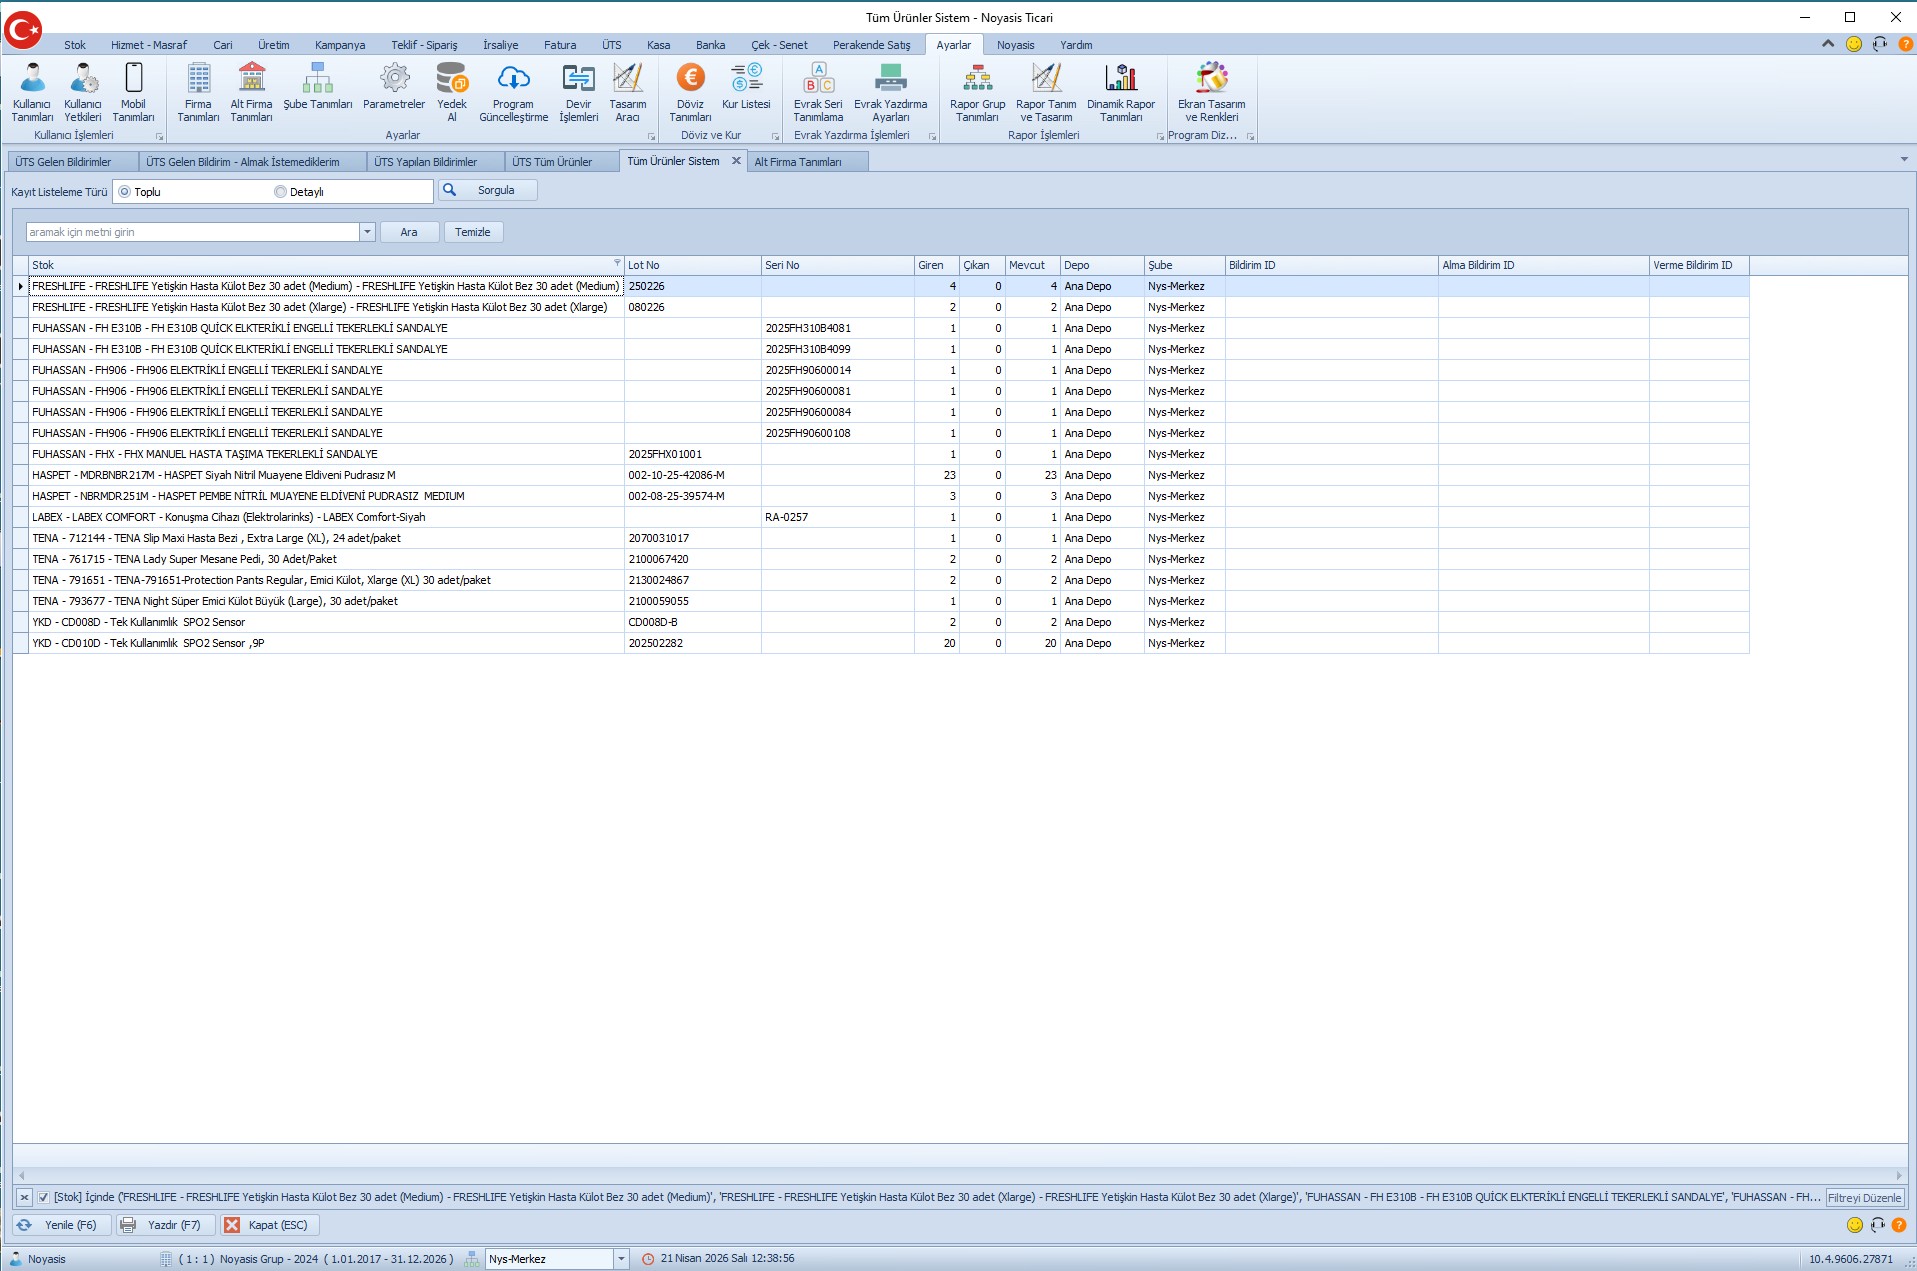Open Stok column filter dropdown
Screen dimensions: 1917x1271
617,263
